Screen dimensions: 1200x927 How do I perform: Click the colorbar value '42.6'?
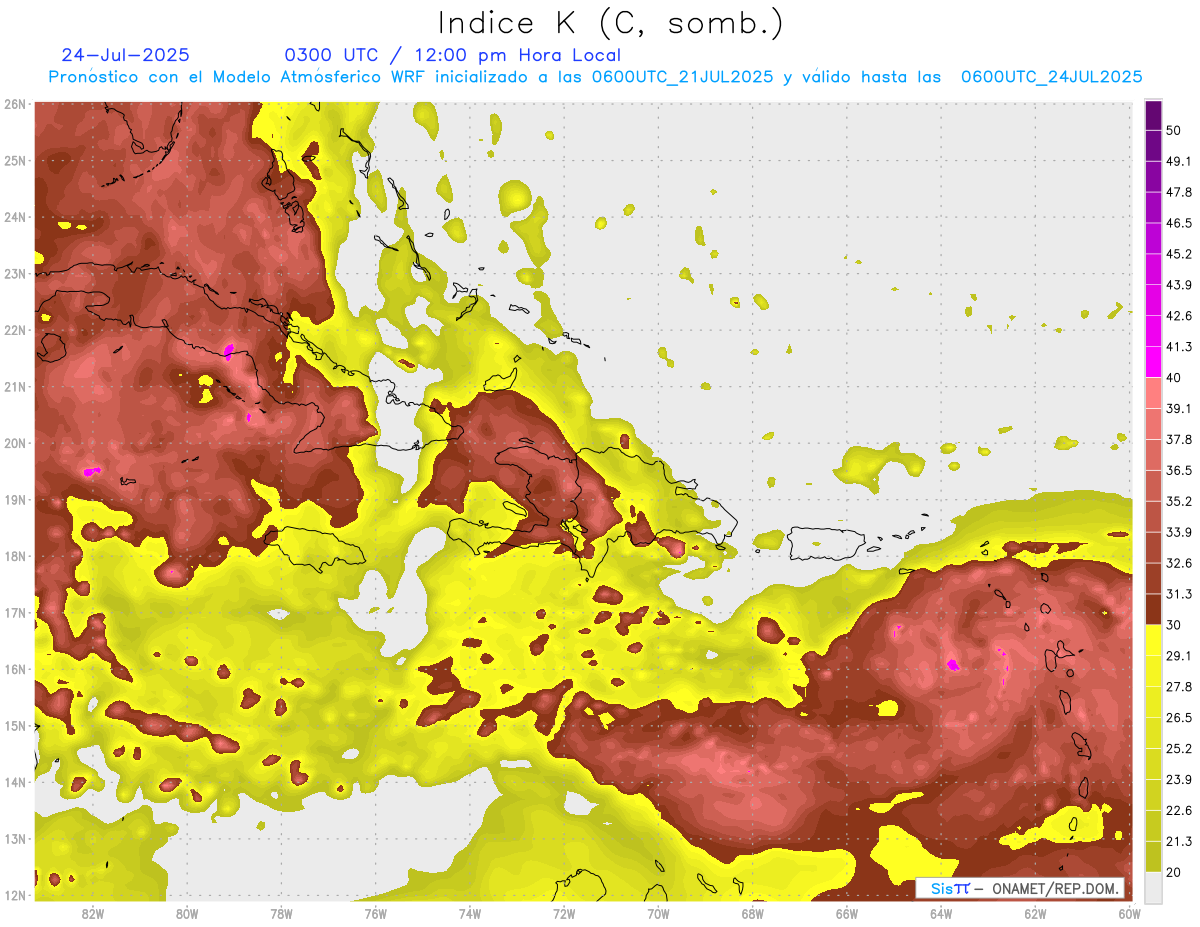click(x=1179, y=316)
